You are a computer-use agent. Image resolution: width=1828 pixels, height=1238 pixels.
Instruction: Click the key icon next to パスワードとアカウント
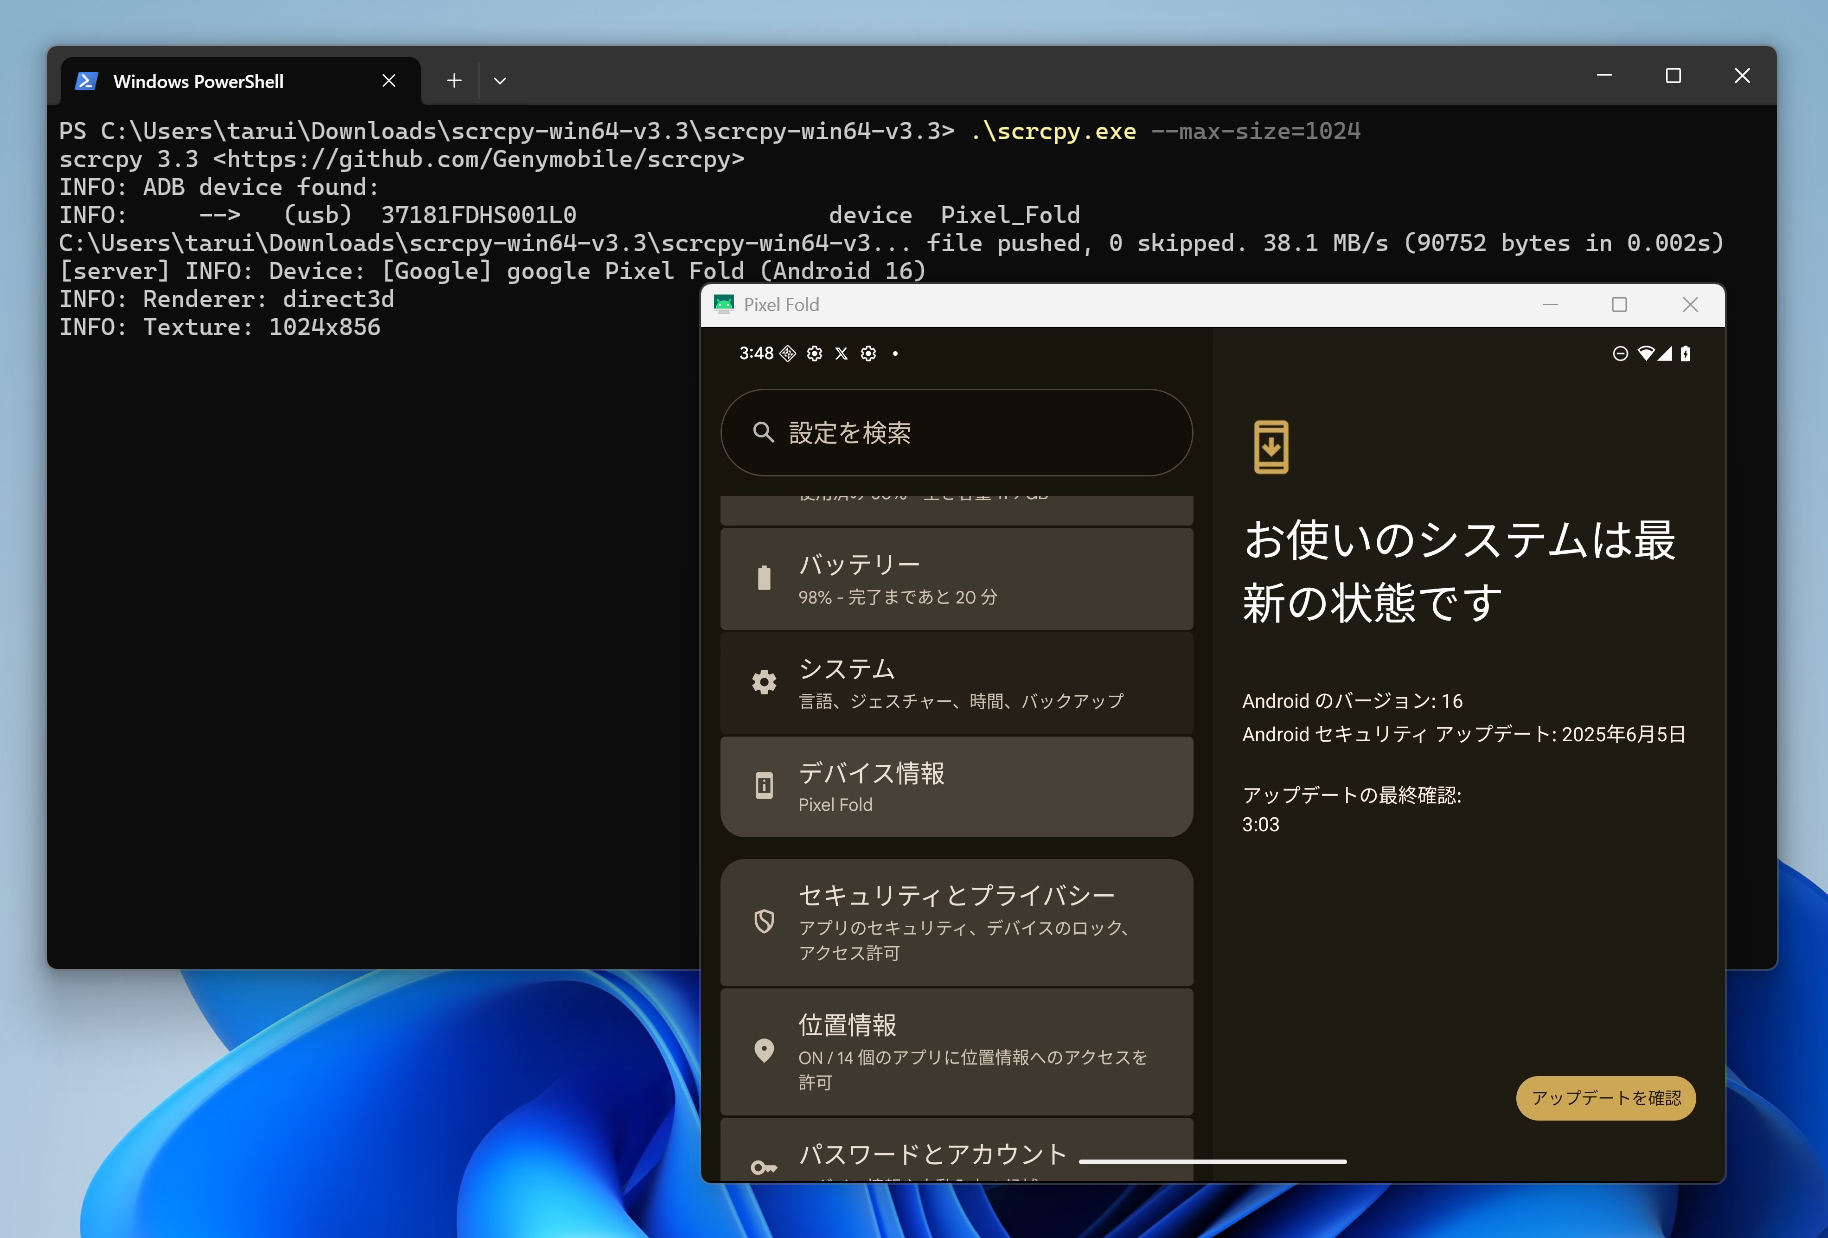[x=764, y=1166]
